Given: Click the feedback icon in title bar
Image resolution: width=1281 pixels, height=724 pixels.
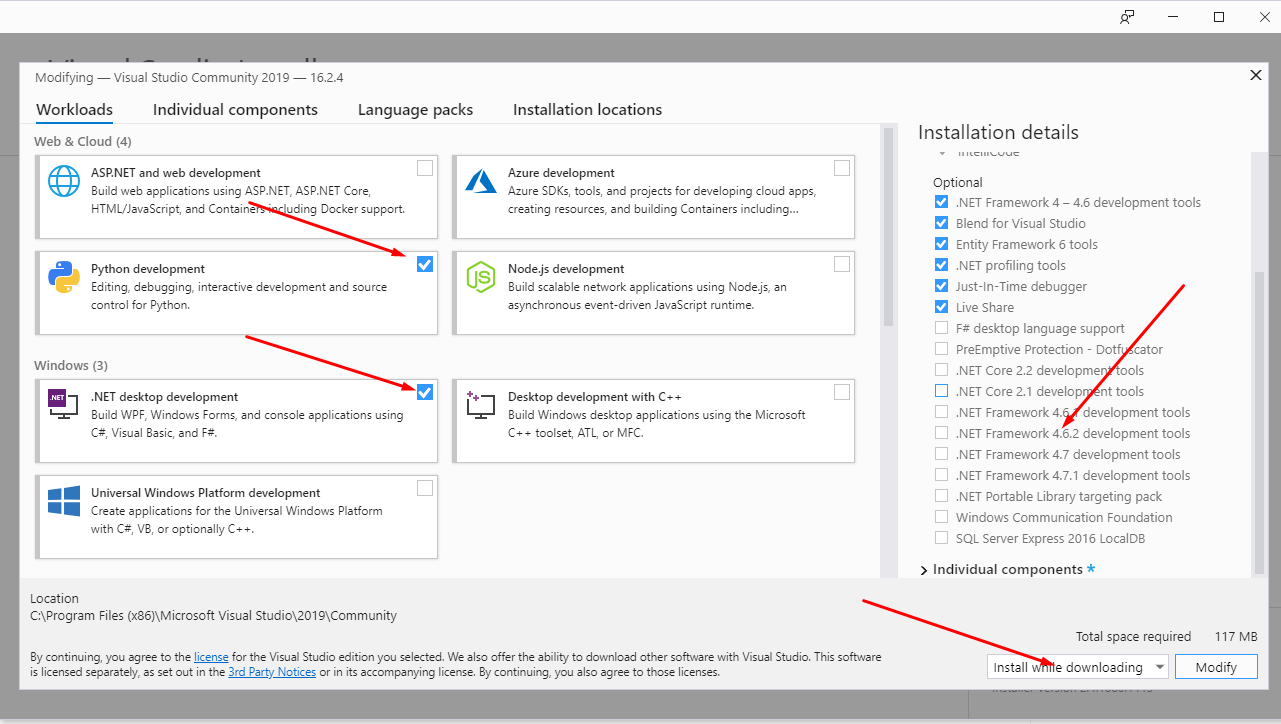Looking at the screenshot, I should [x=1128, y=17].
